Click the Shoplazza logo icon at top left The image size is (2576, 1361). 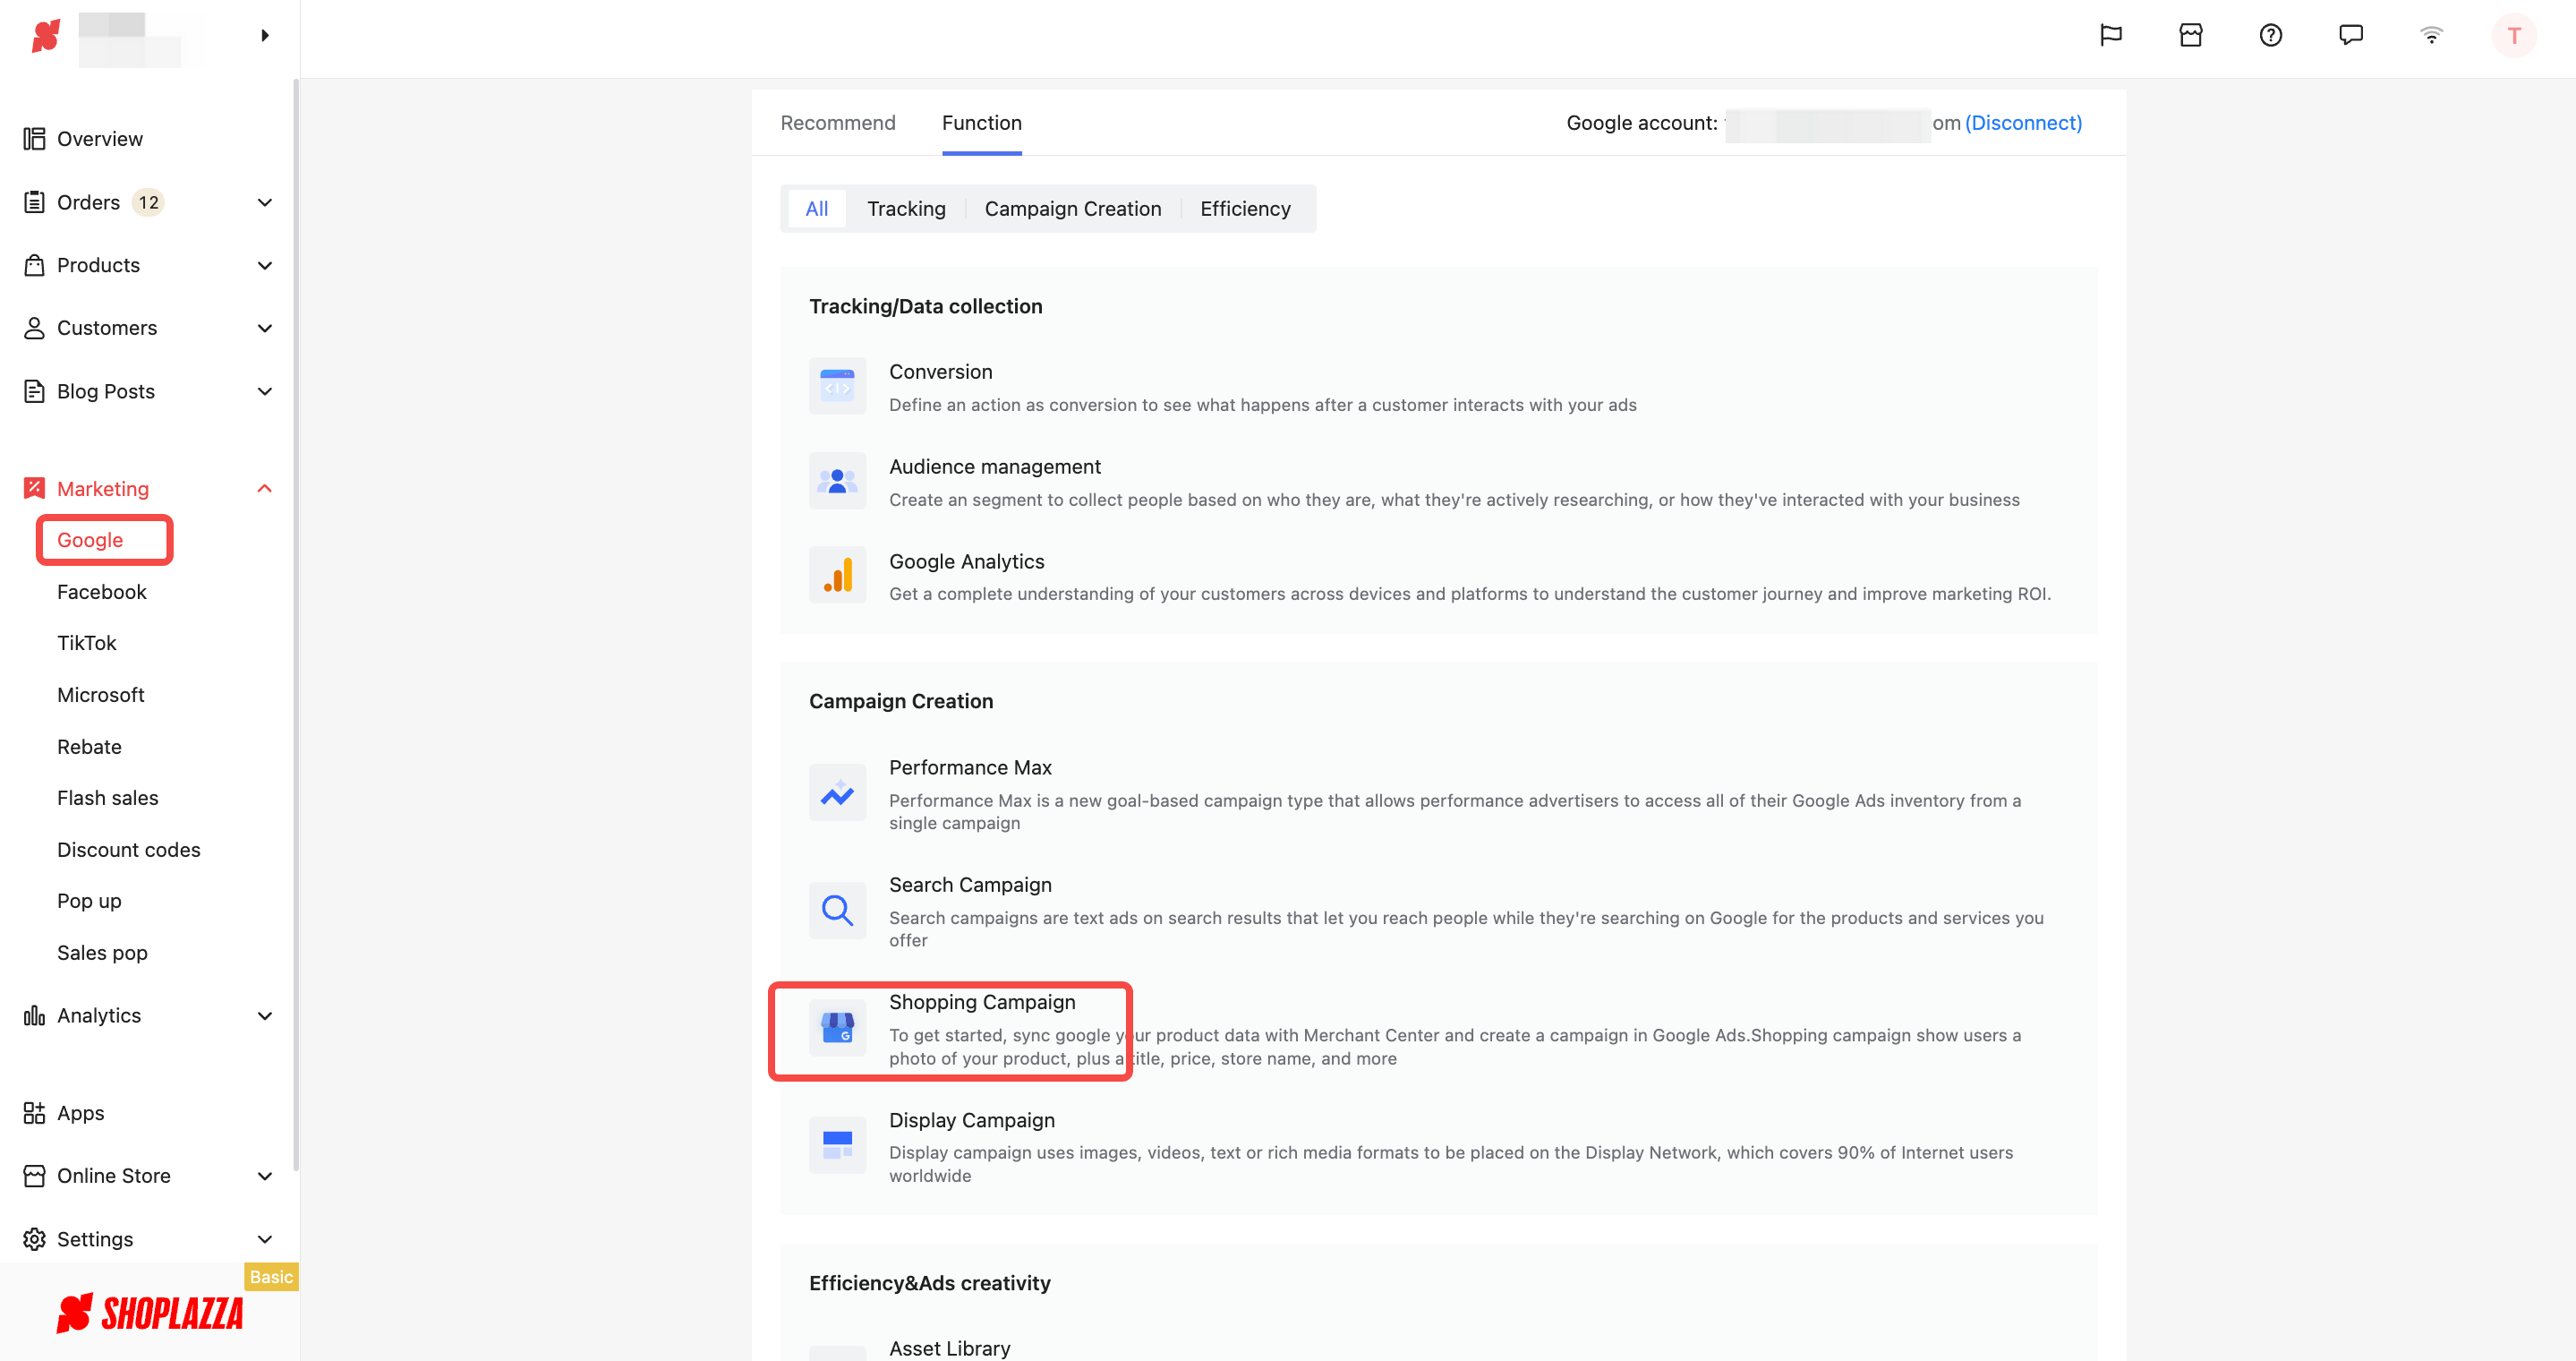coord(46,36)
